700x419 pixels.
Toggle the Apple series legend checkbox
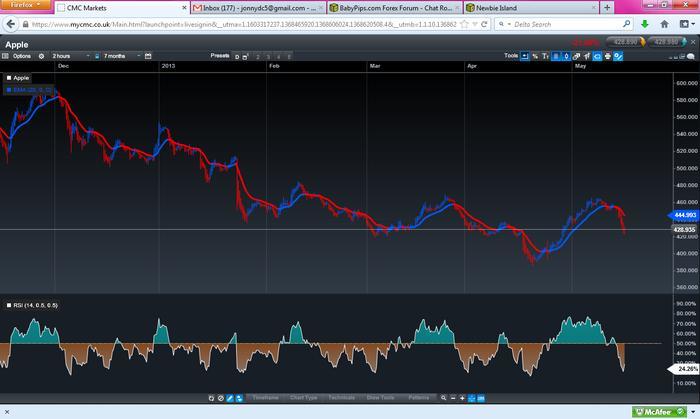[8, 78]
